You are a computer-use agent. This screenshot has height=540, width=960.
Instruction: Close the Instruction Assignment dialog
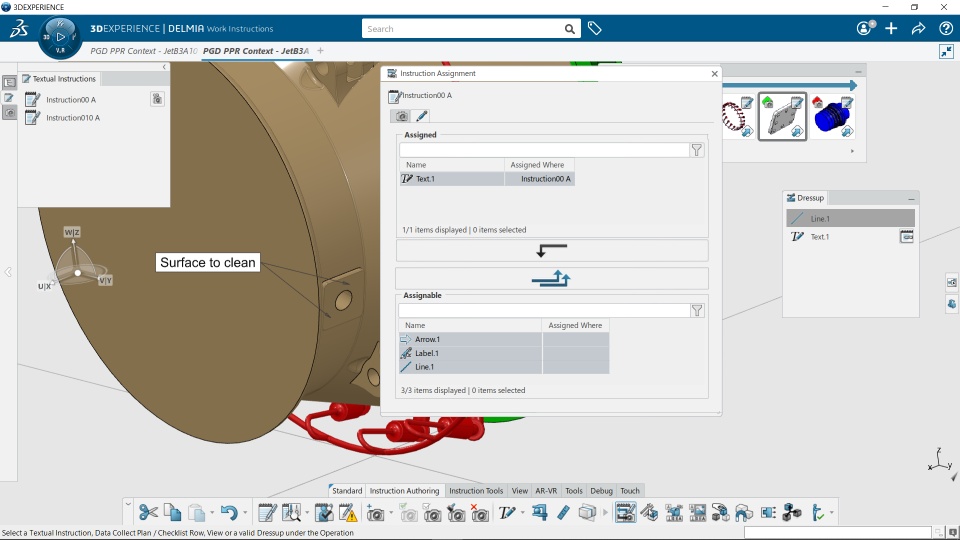click(714, 73)
